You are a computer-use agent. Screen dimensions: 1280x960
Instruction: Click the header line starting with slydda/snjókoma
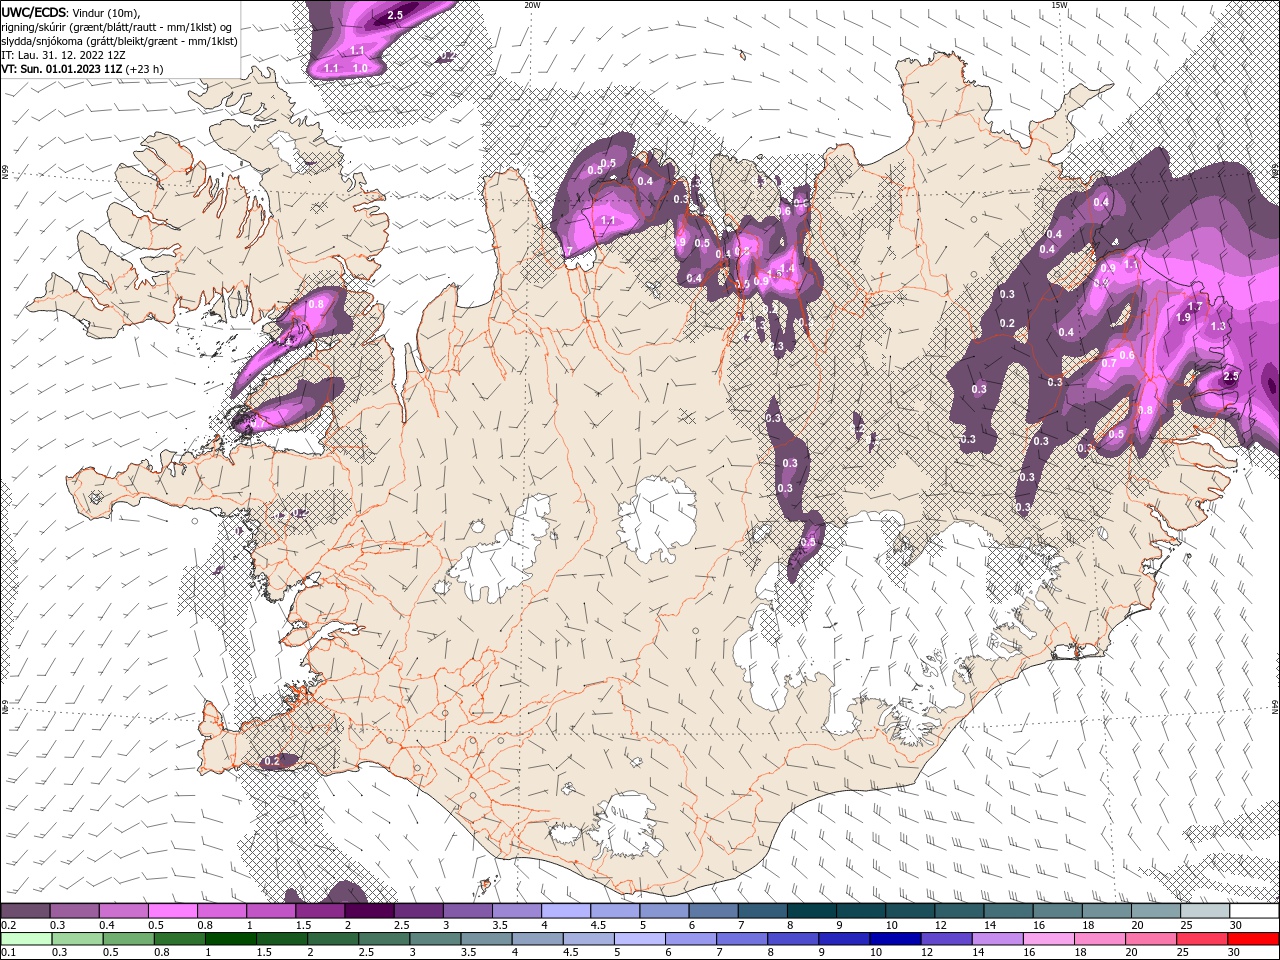tap(119, 41)
